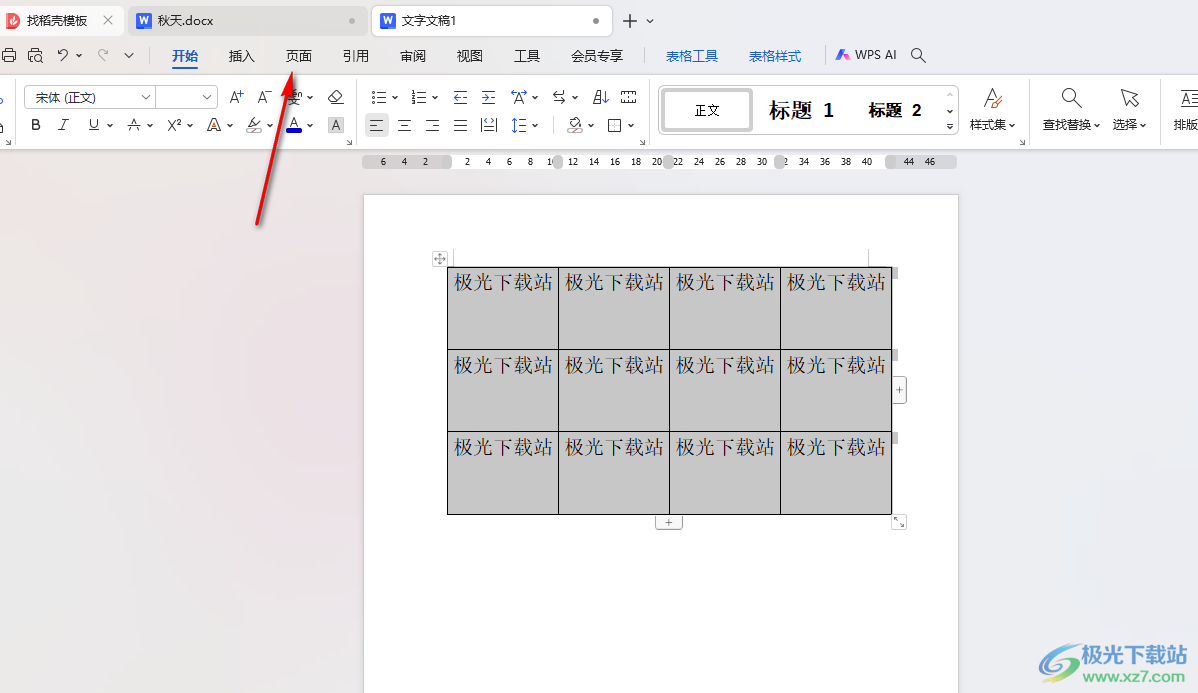Expand the underline style dropdown arrow
The width and height of the screenshot is (1198, 693).
coord(110,125)
